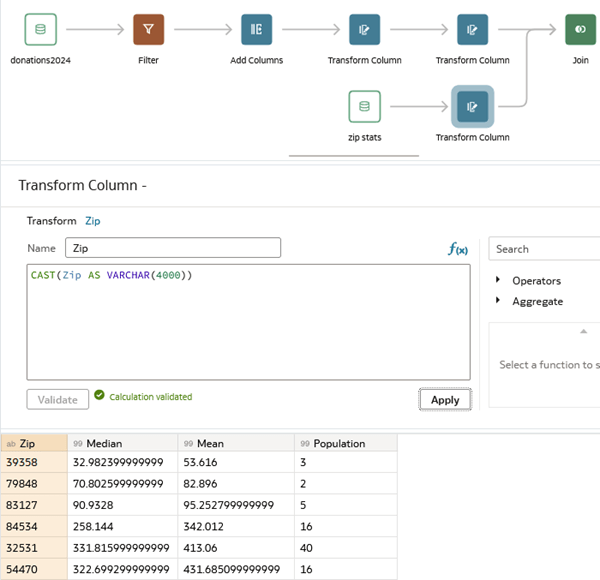Expand the Aggregate function group
This screenshot has height=580, width=600.
coord(497,300)
